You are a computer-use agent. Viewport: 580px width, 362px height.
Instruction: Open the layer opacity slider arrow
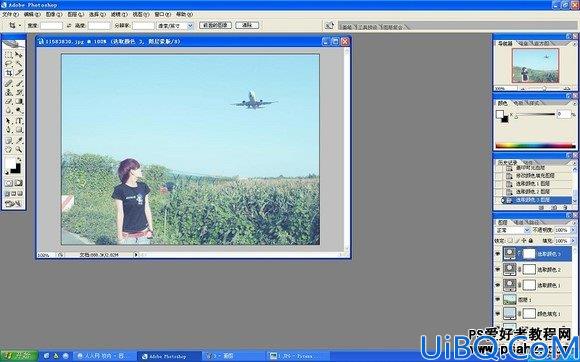573,230
